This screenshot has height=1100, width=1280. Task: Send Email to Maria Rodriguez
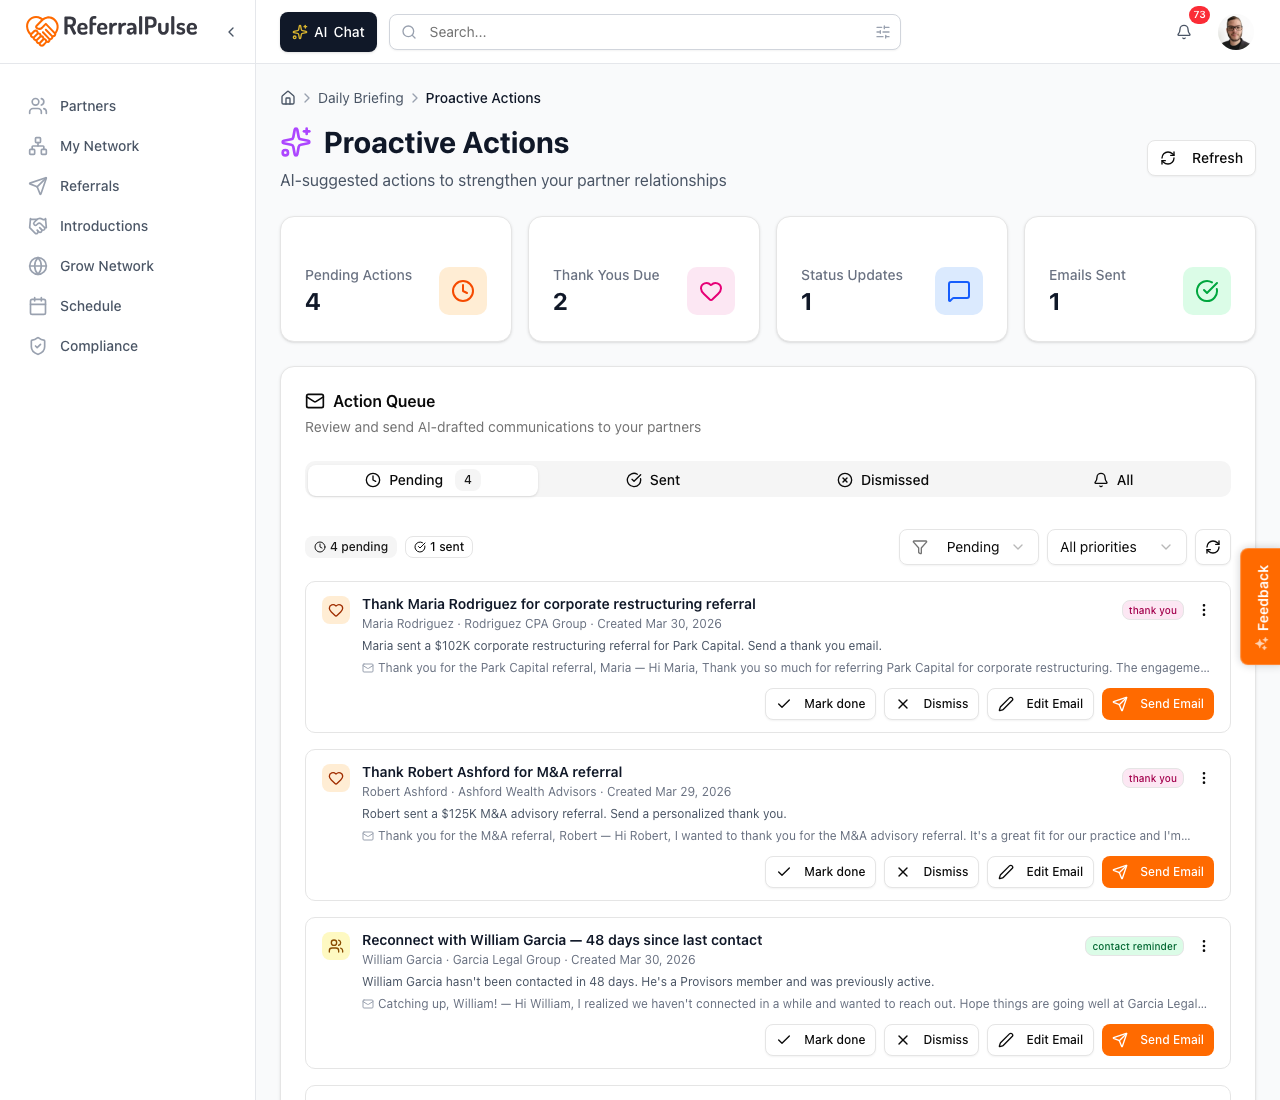pos(1158,704)
